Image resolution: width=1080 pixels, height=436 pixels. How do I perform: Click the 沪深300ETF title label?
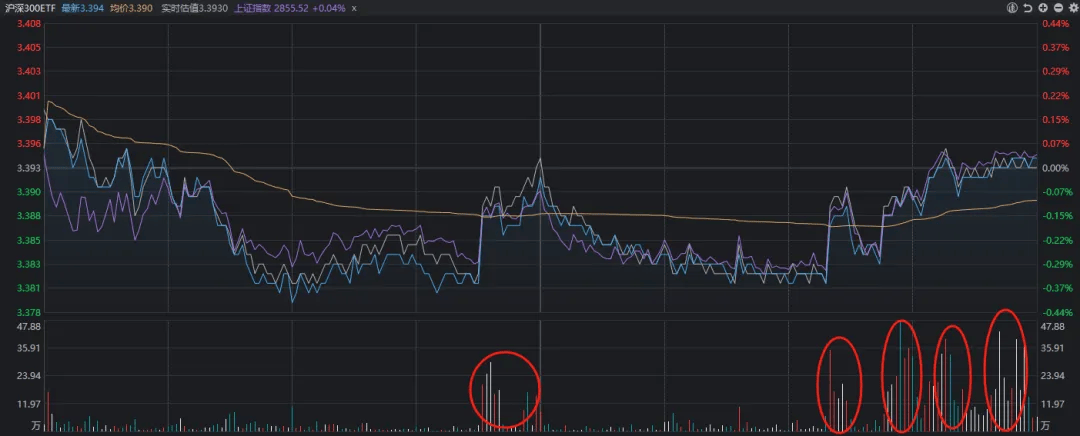tap(28, 8)
